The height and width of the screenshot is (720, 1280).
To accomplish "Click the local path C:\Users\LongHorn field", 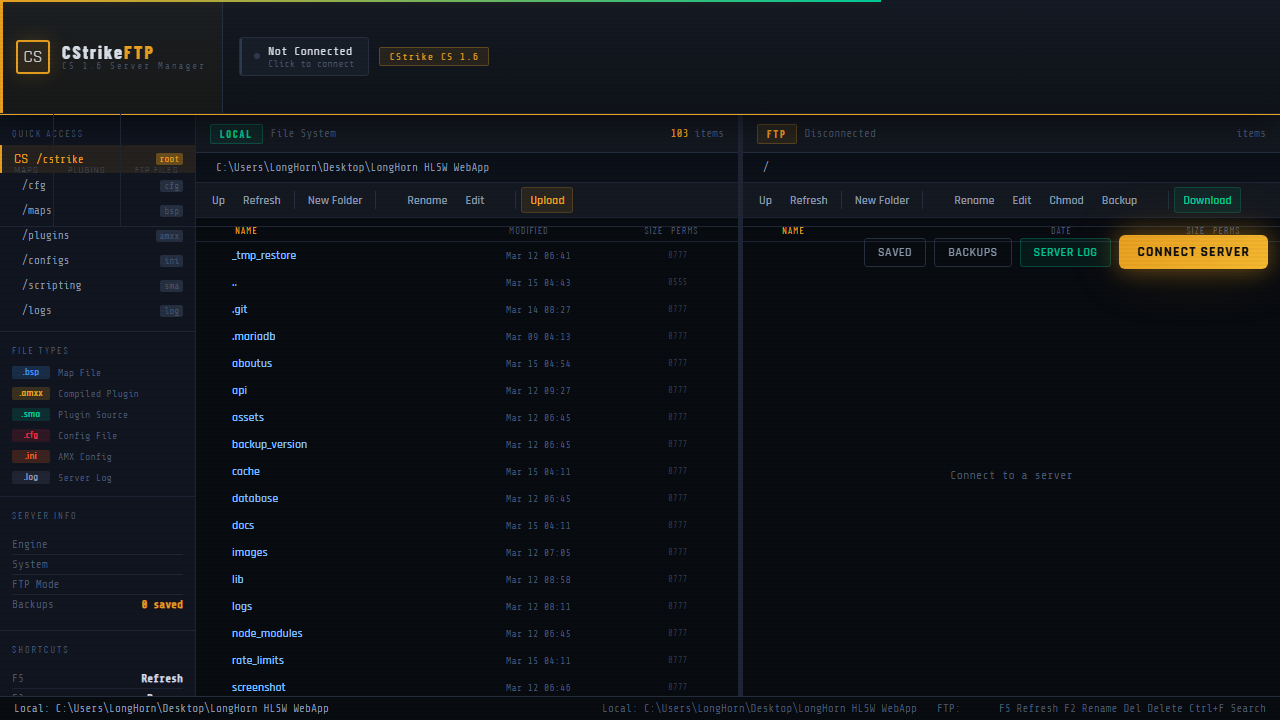I will (467, 167).
